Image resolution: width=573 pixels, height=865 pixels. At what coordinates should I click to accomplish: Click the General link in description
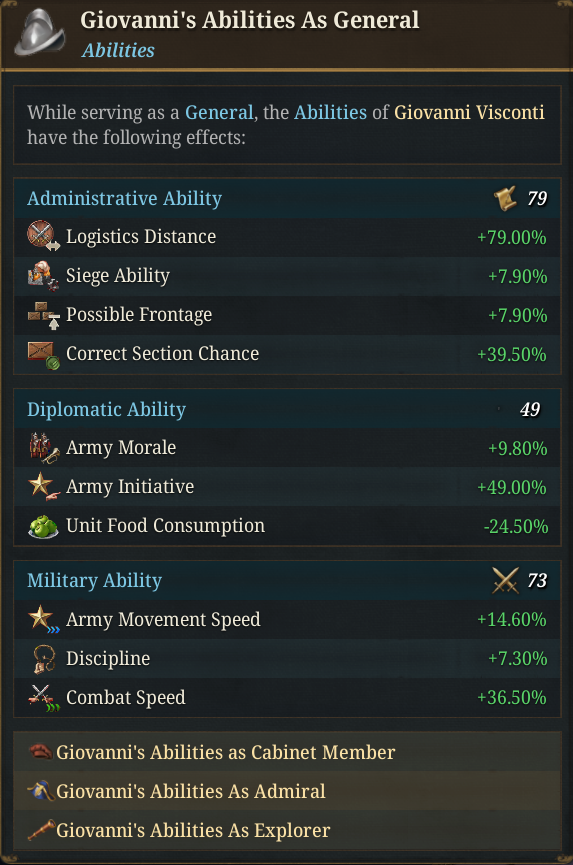pos(219,113)
